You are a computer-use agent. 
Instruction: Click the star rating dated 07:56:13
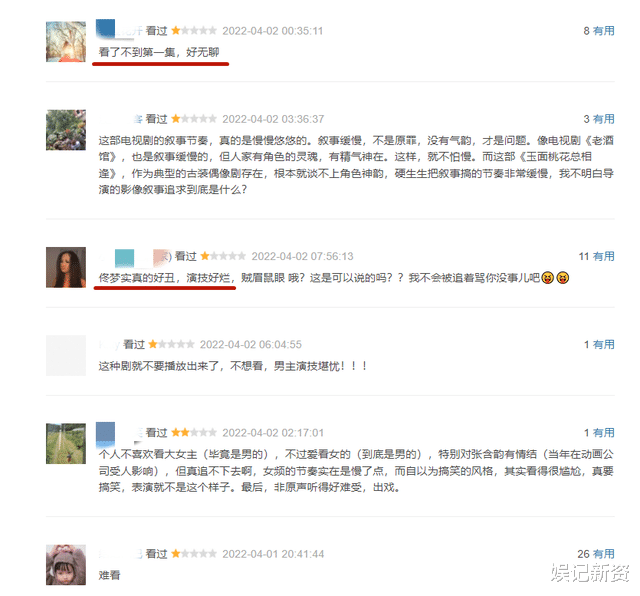(223, 256)
